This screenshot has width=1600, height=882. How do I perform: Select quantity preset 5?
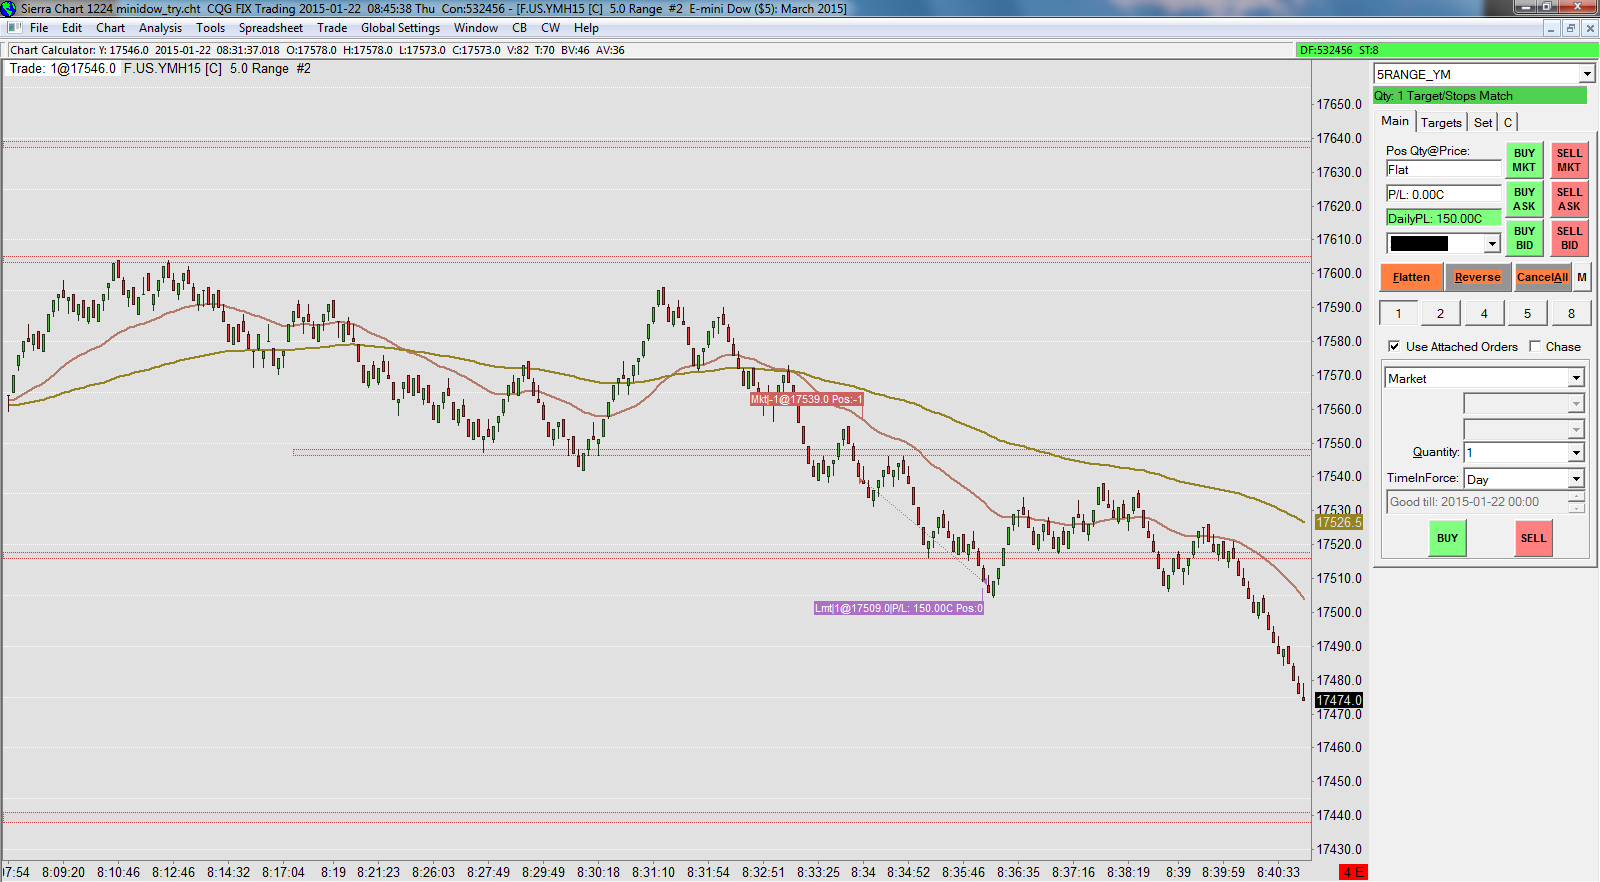tap(1527, 313)
